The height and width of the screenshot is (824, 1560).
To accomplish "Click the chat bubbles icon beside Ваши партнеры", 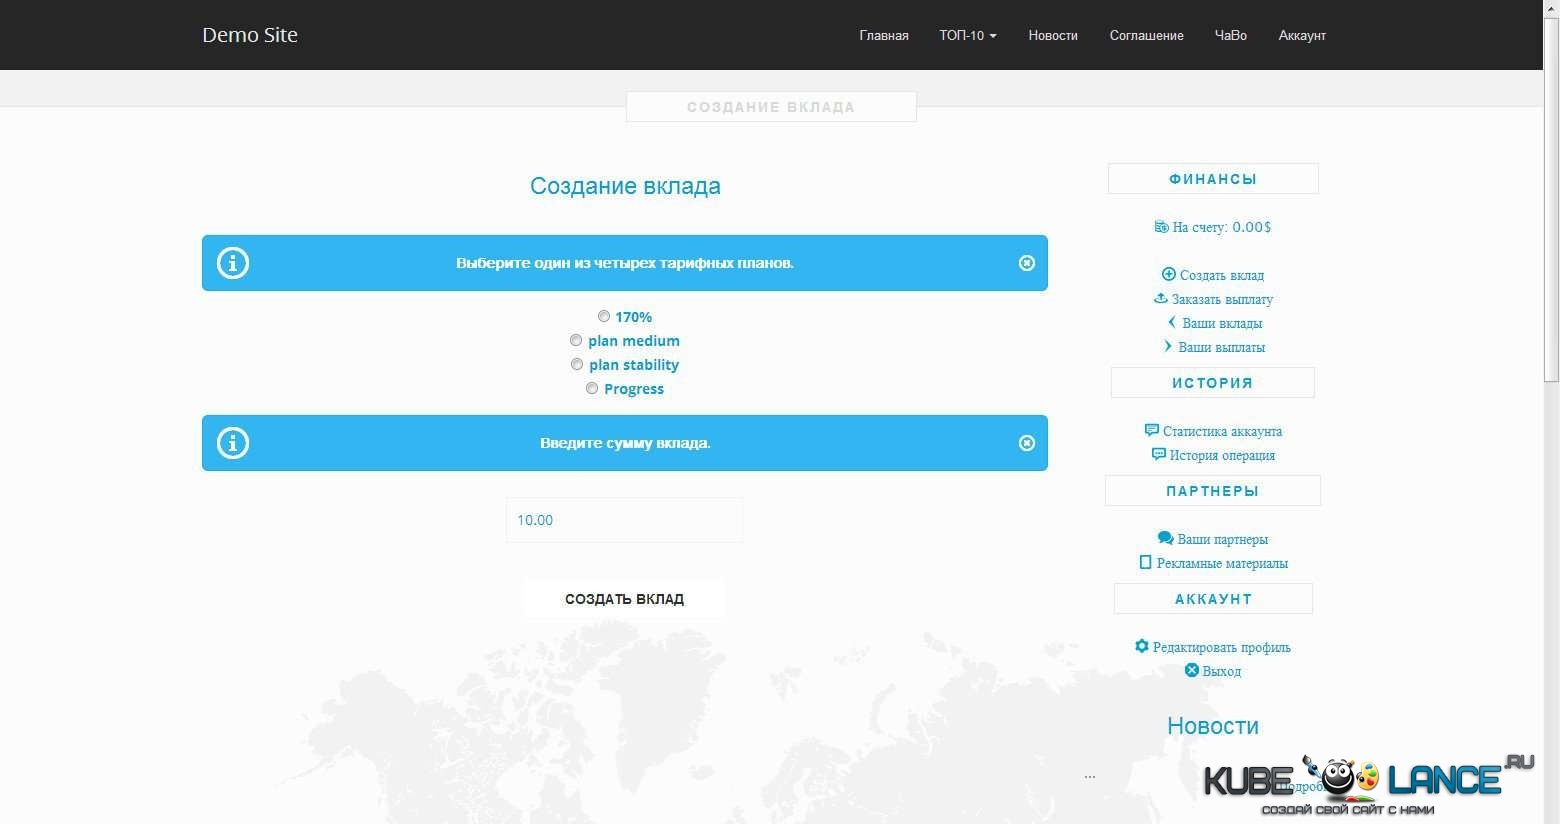I will point(1165,538).
